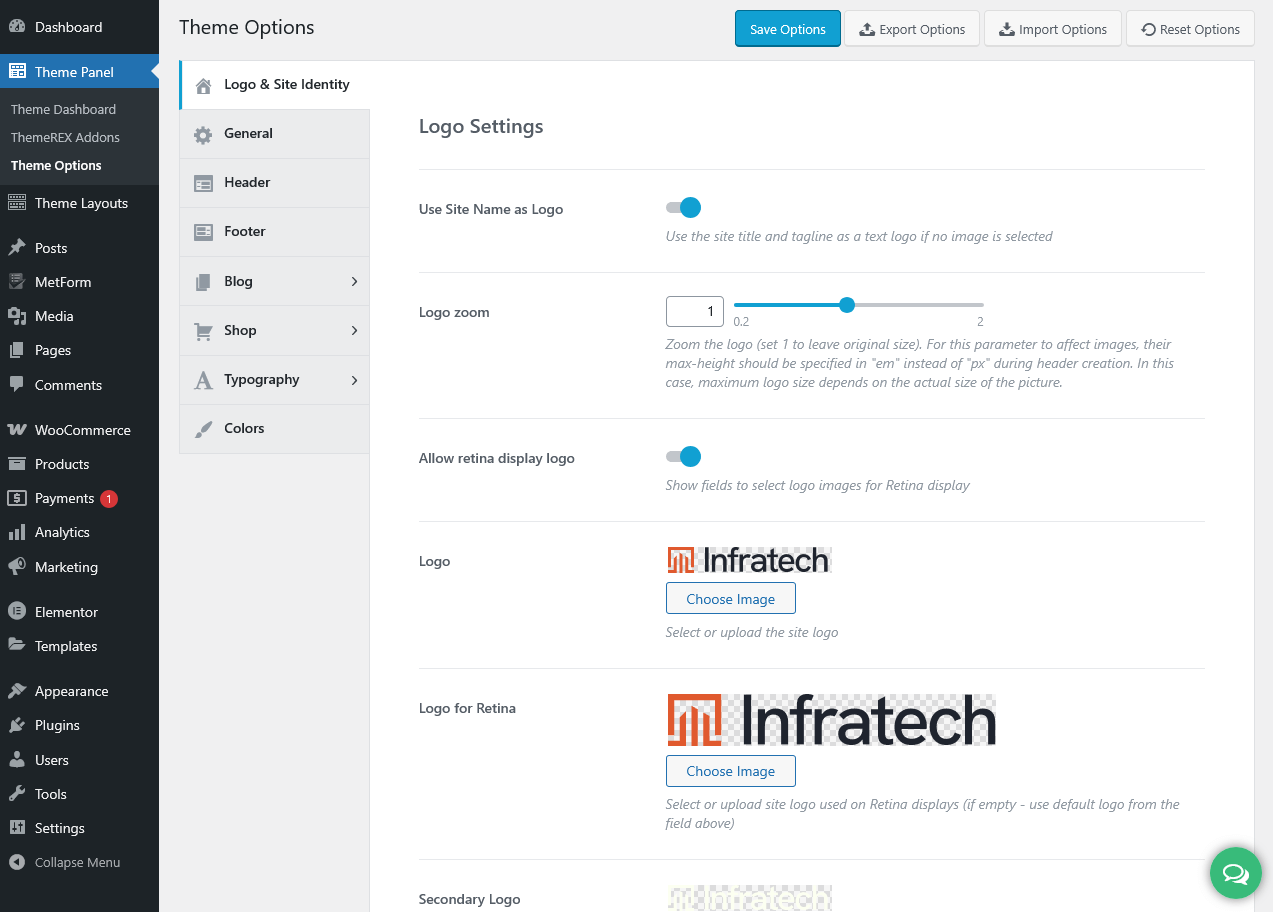Click the WooCommerce icon in sidebar
The image size is (1273, 912).
(17, 430)
